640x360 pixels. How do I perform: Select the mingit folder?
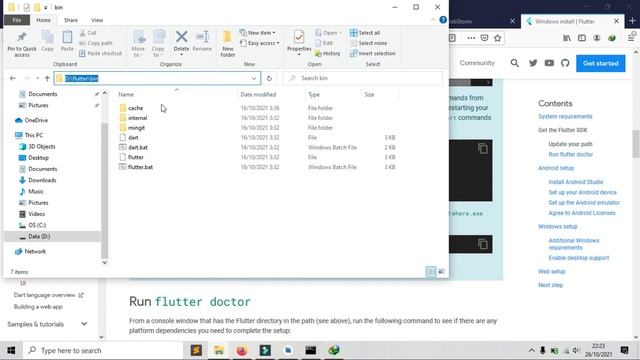click(x=136, y=128)
